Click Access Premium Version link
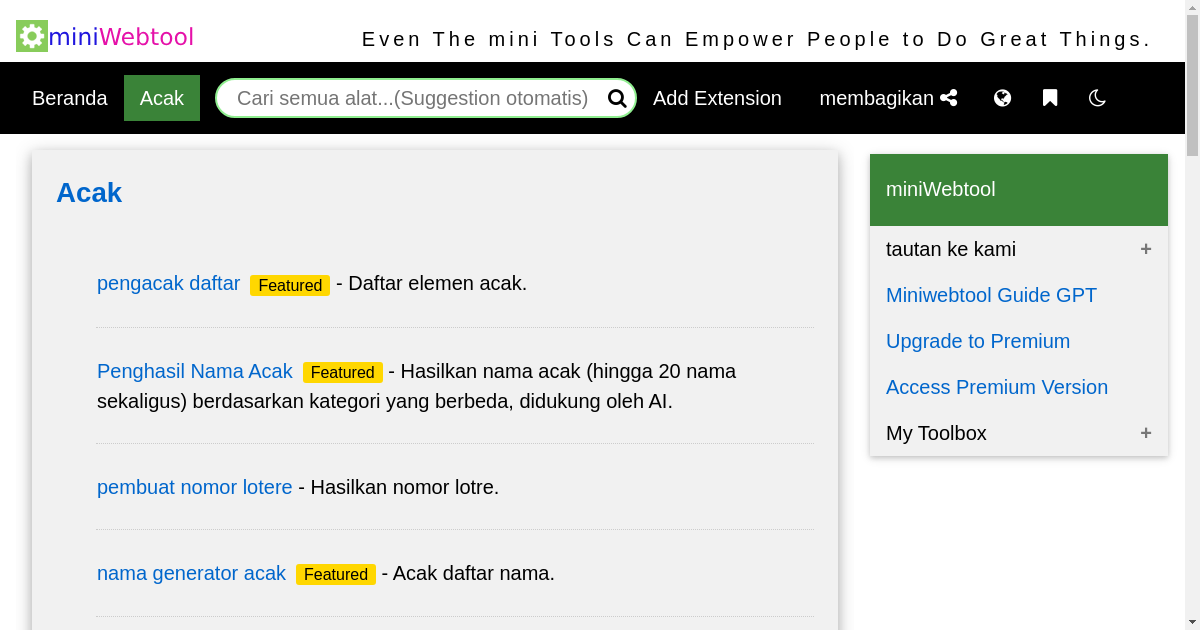The image size is (1200, 630). [x=997, y=387]
